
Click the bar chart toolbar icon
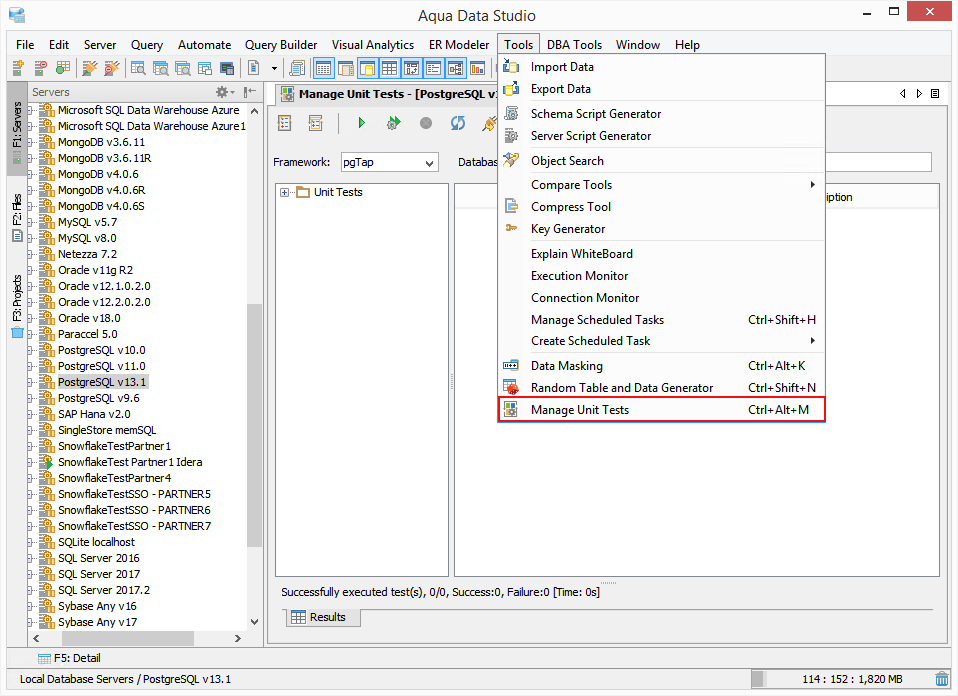click(x=478, y=68)
